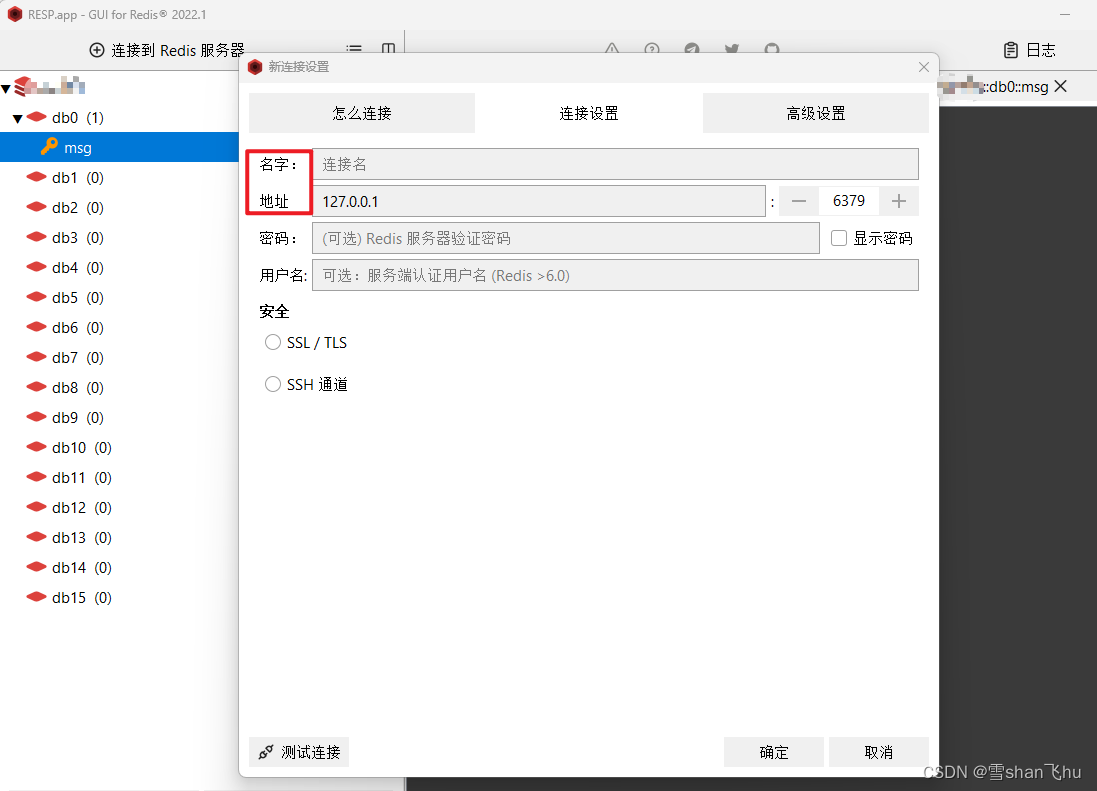
Task: Click the report issue warning icon
Action: [612, 50]
